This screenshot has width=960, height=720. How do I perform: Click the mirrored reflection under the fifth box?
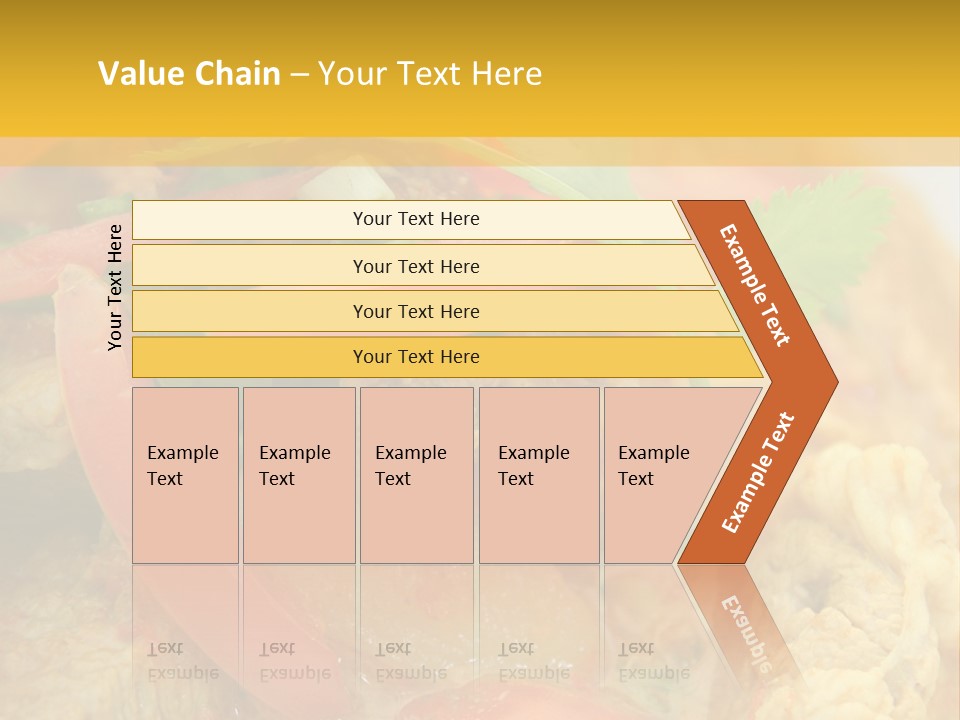point(650,640)
